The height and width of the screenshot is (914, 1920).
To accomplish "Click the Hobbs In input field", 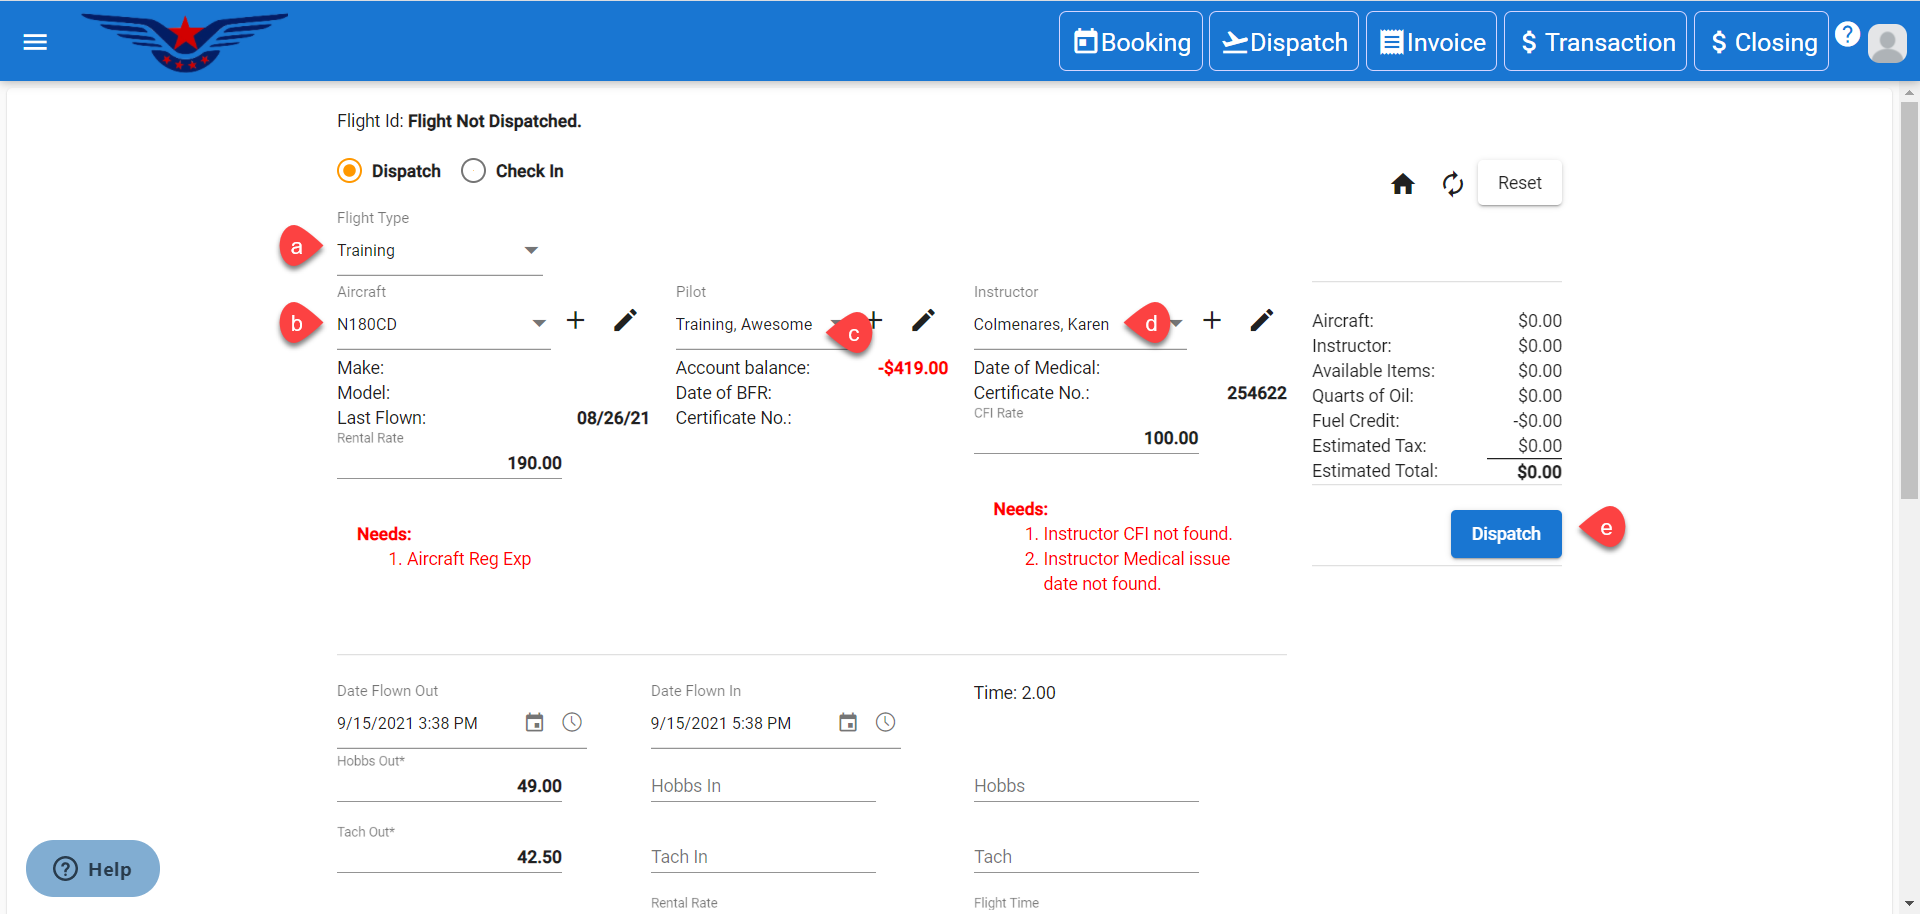I will [x=762, y=786].
